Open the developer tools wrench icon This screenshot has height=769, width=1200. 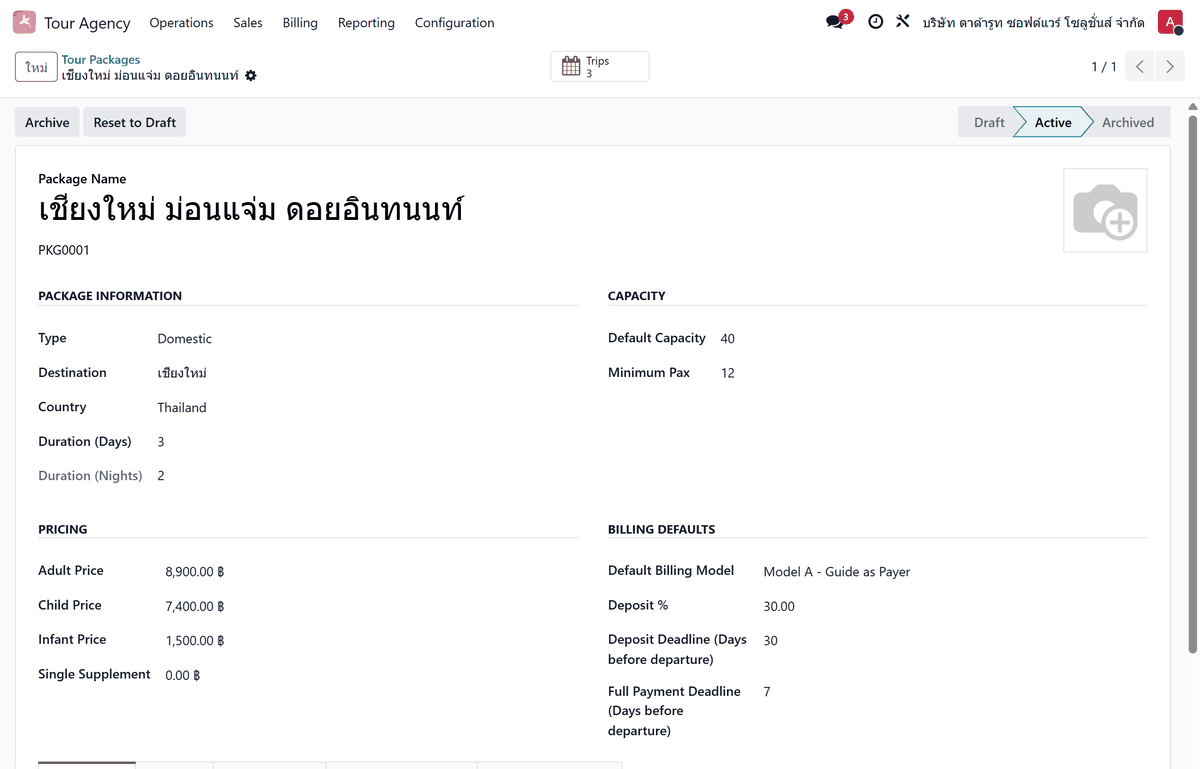point(903,21)
